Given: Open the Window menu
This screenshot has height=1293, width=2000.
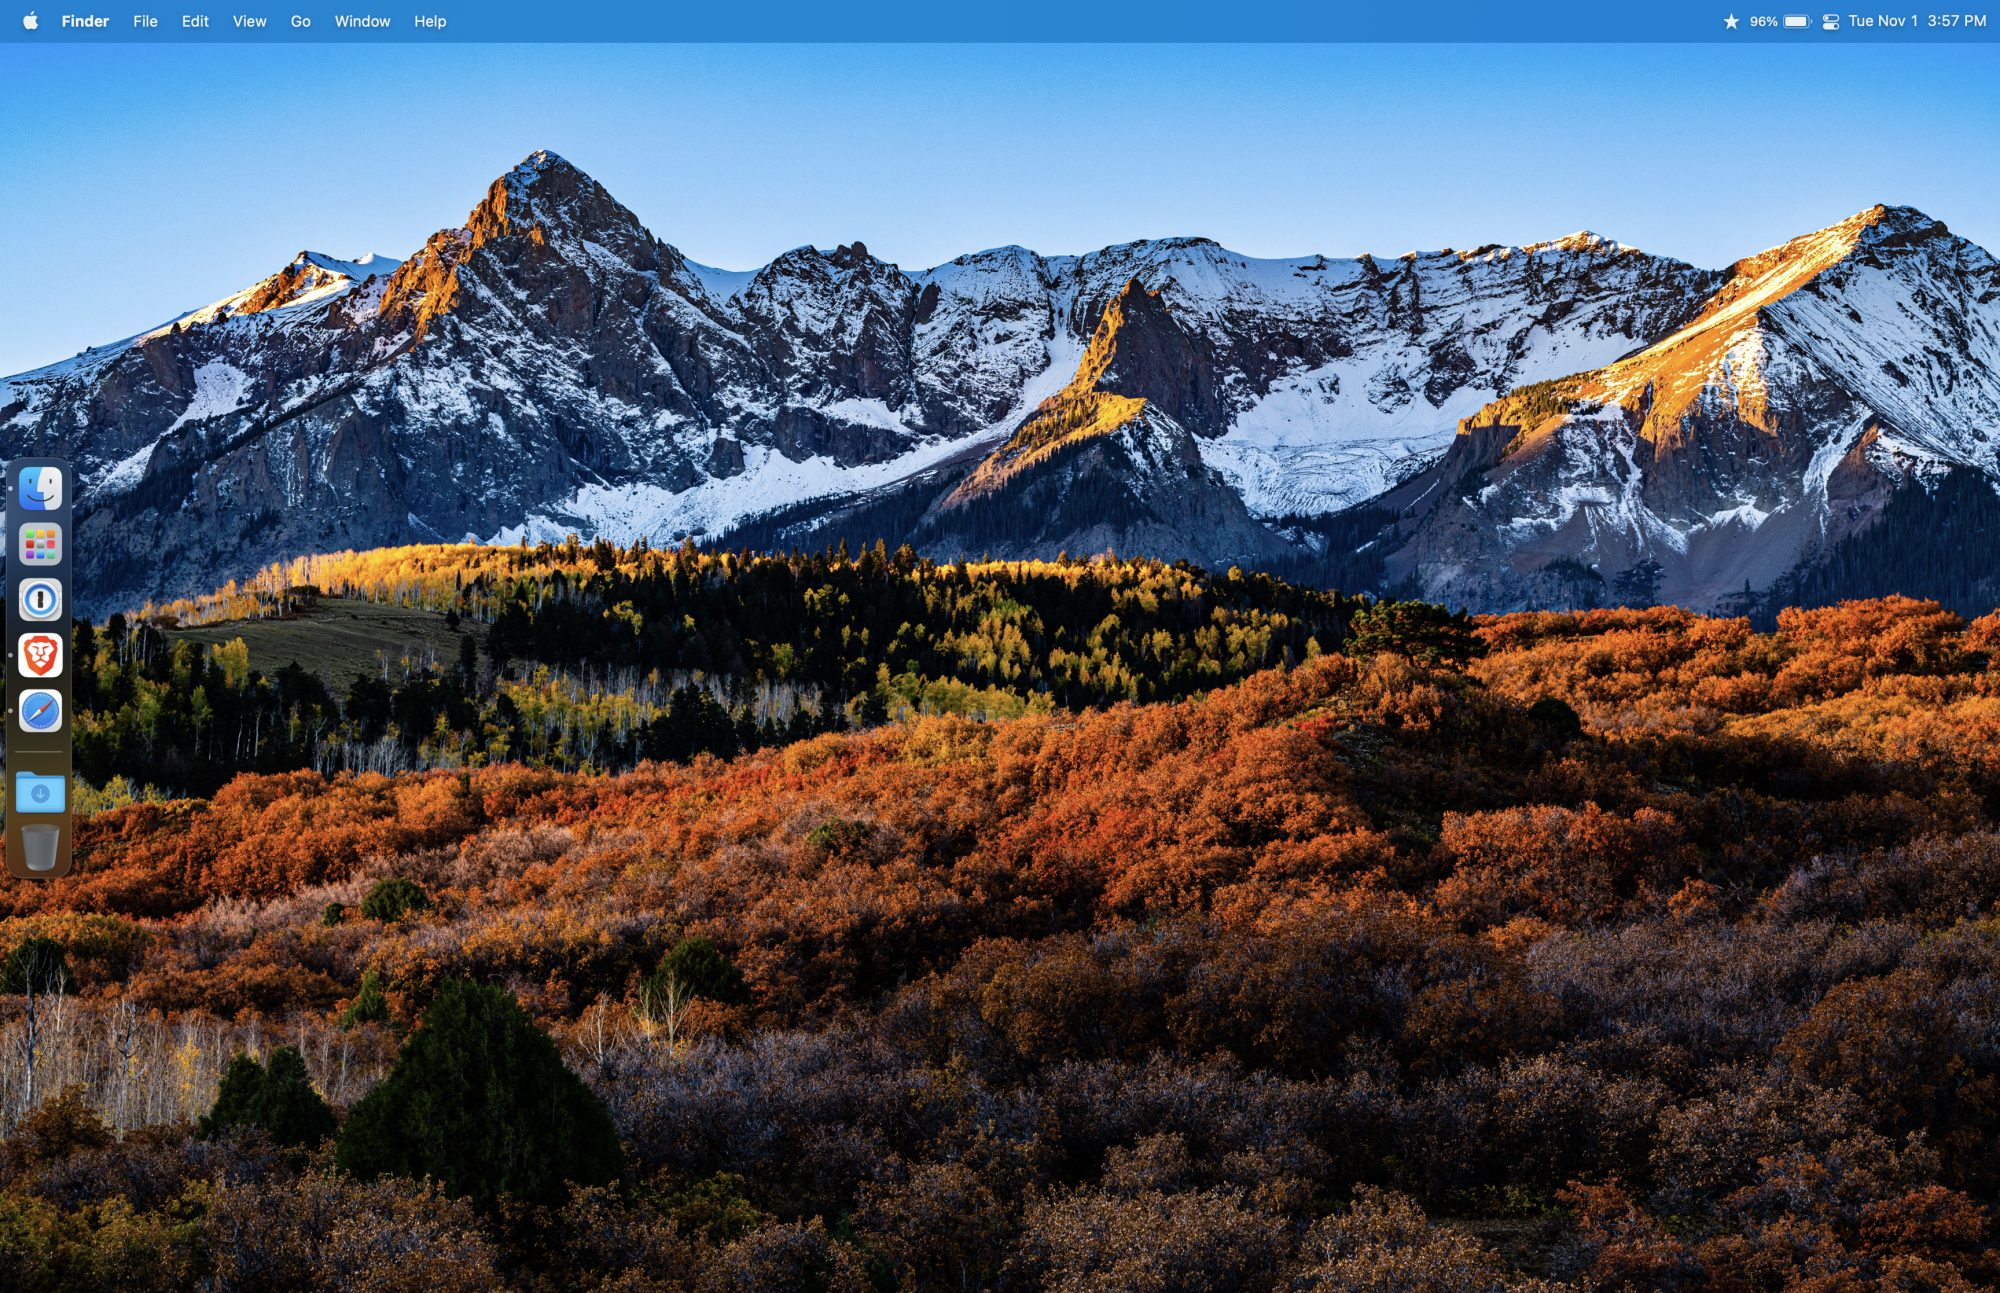Looking at the screenshot, I should (x=362, y=21).
